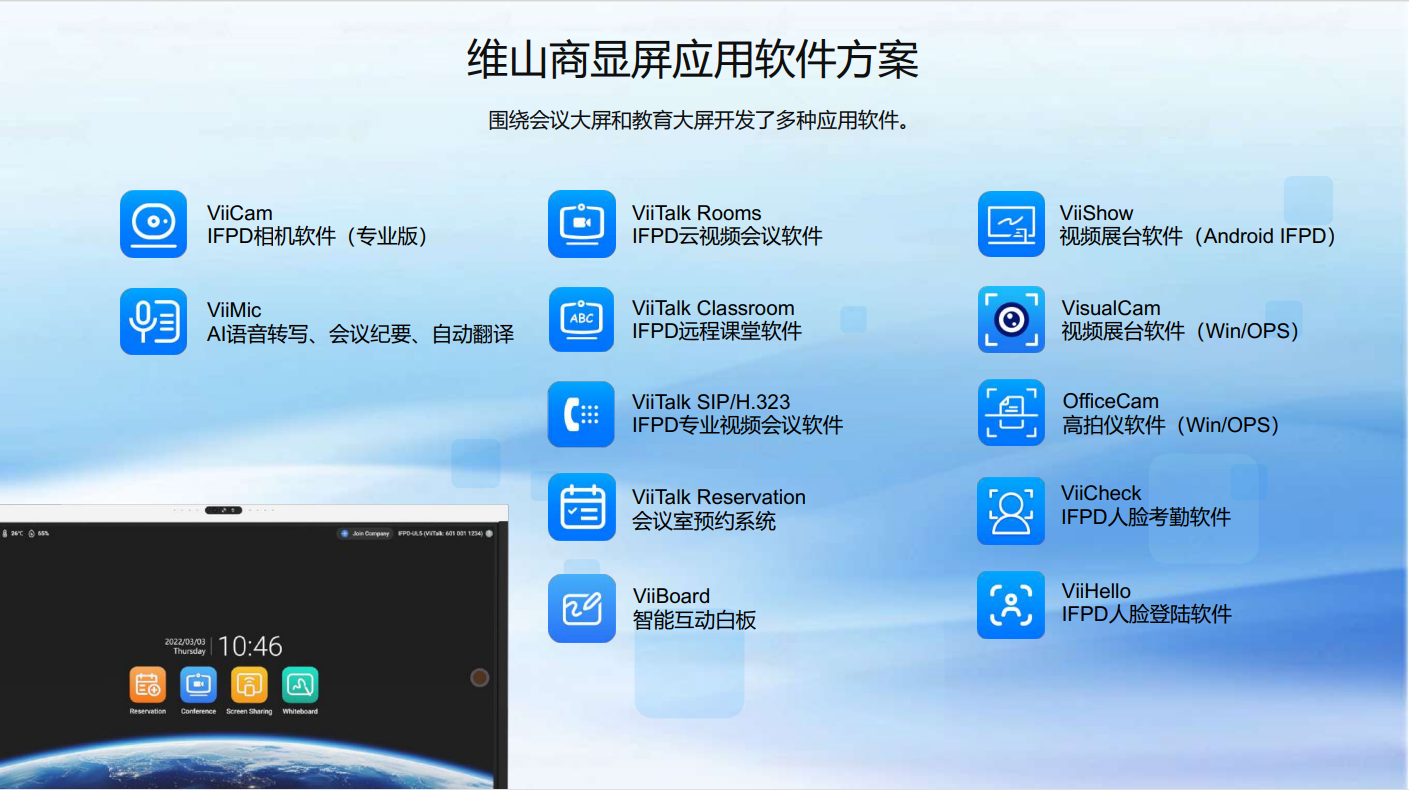Click the IFPD-UL5 ViiTalk ID label

tap(440, 532)
